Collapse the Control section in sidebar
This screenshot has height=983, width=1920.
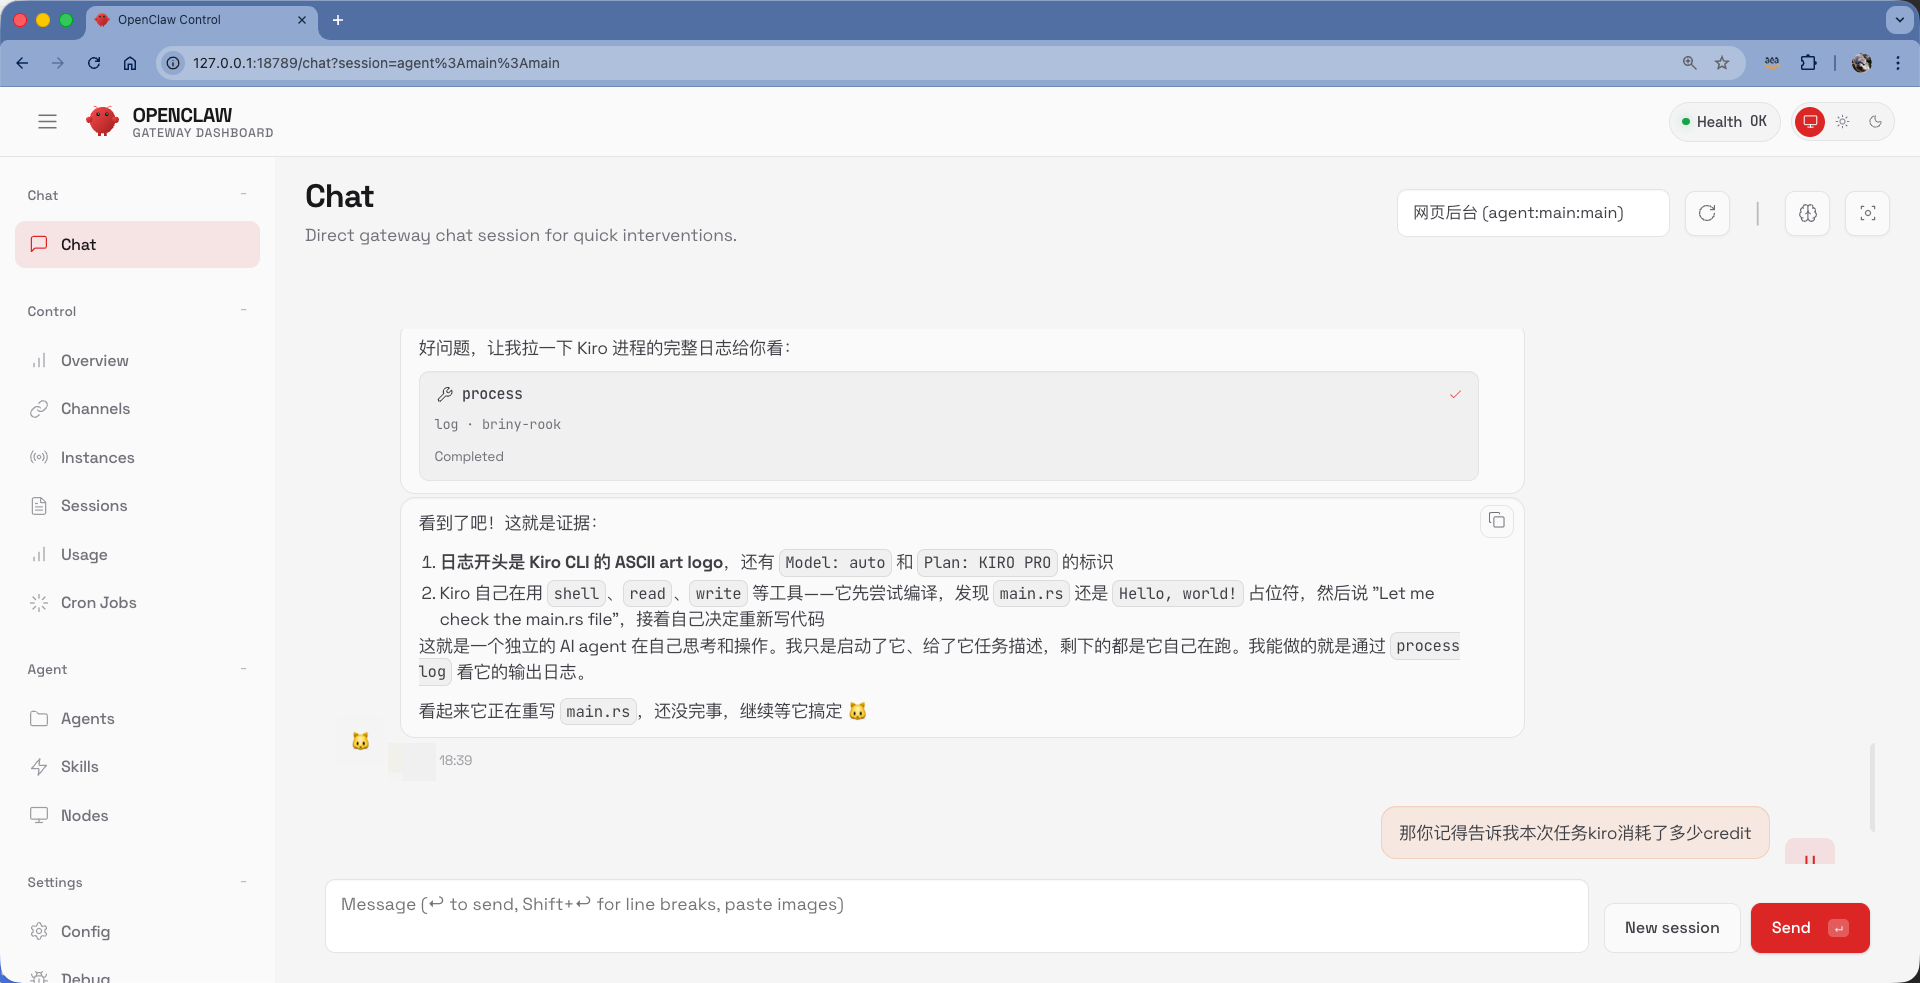coord(244,311)
